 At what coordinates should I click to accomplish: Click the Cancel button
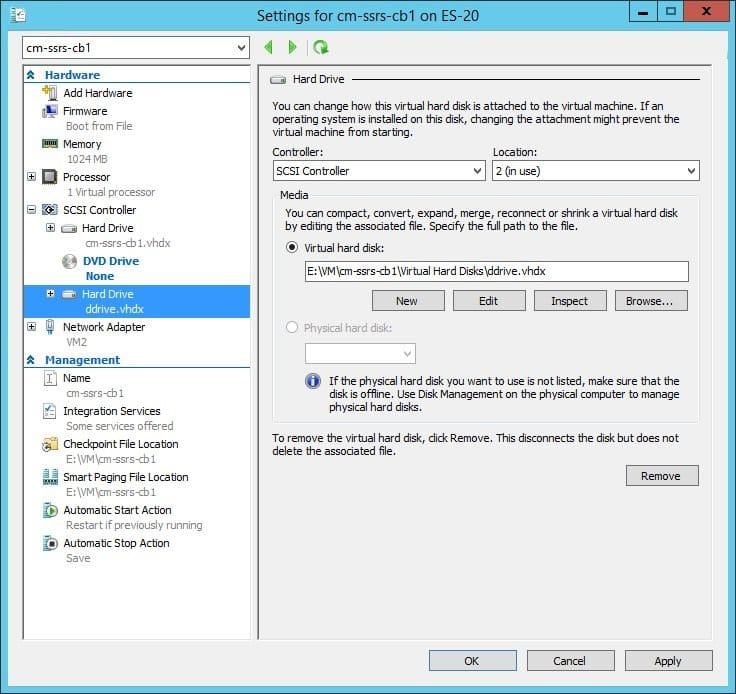(x=570, y=661)
